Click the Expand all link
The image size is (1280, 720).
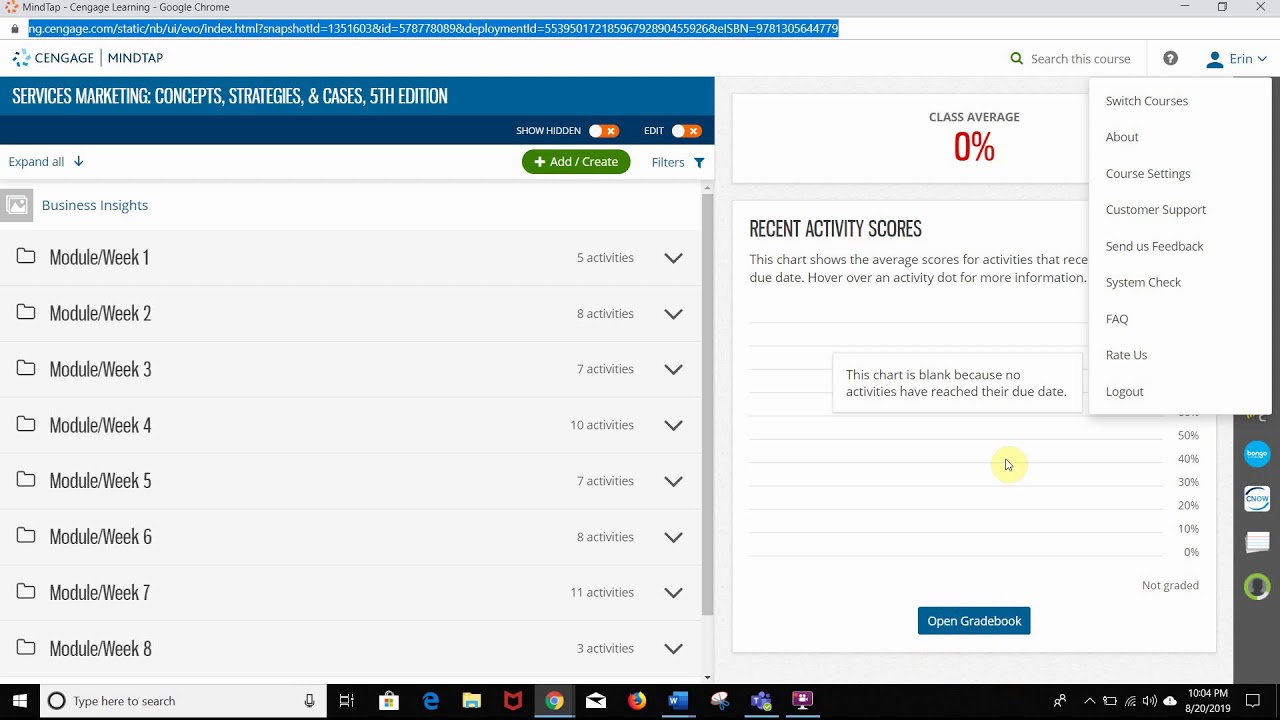click(x=36, y=161)
